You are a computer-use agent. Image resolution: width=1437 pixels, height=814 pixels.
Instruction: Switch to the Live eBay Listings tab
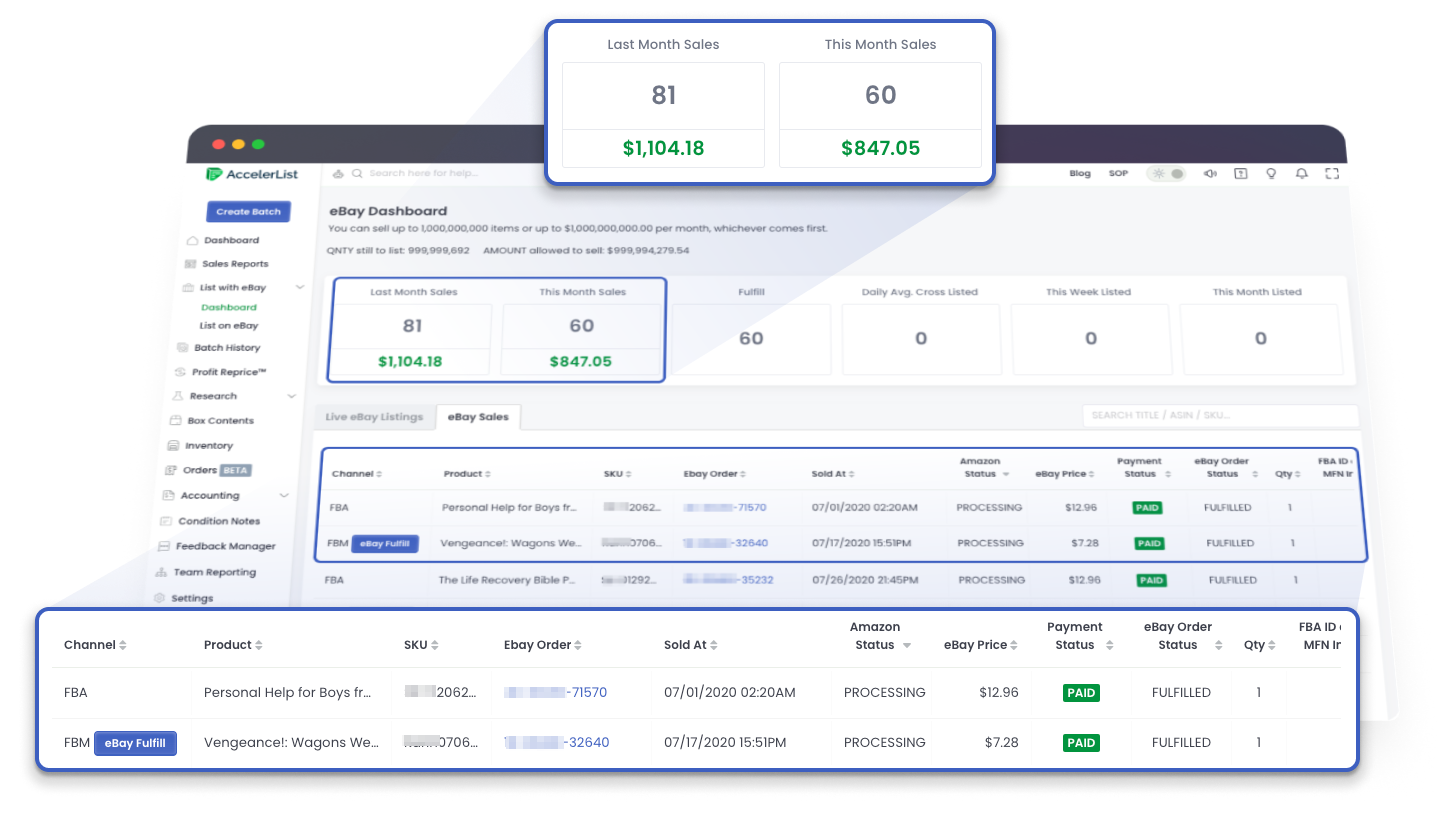coord(374,417)
